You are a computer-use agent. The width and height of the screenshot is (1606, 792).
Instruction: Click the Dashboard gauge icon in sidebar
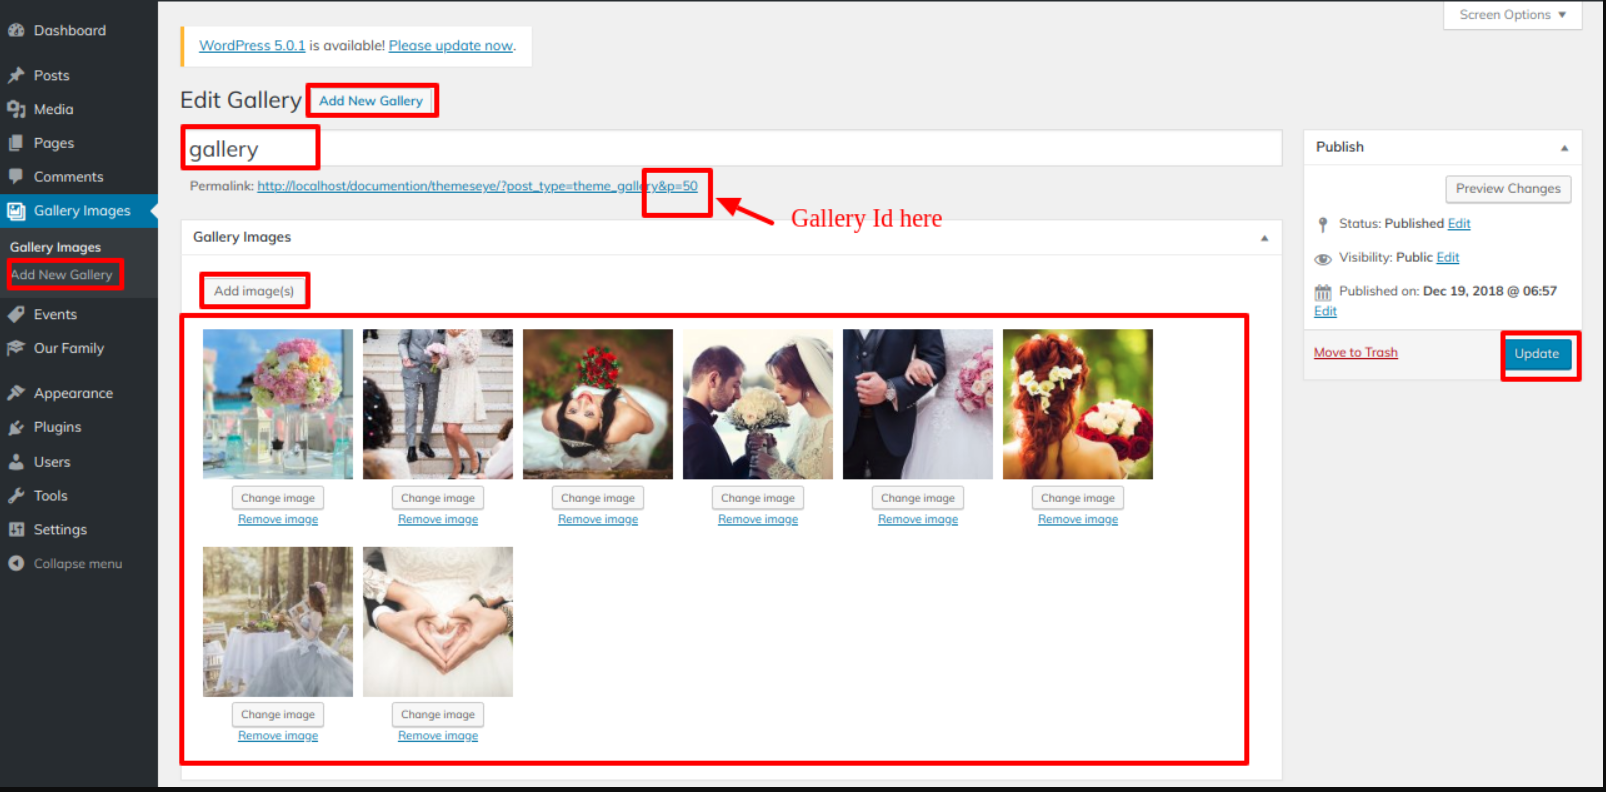(16, 31)
